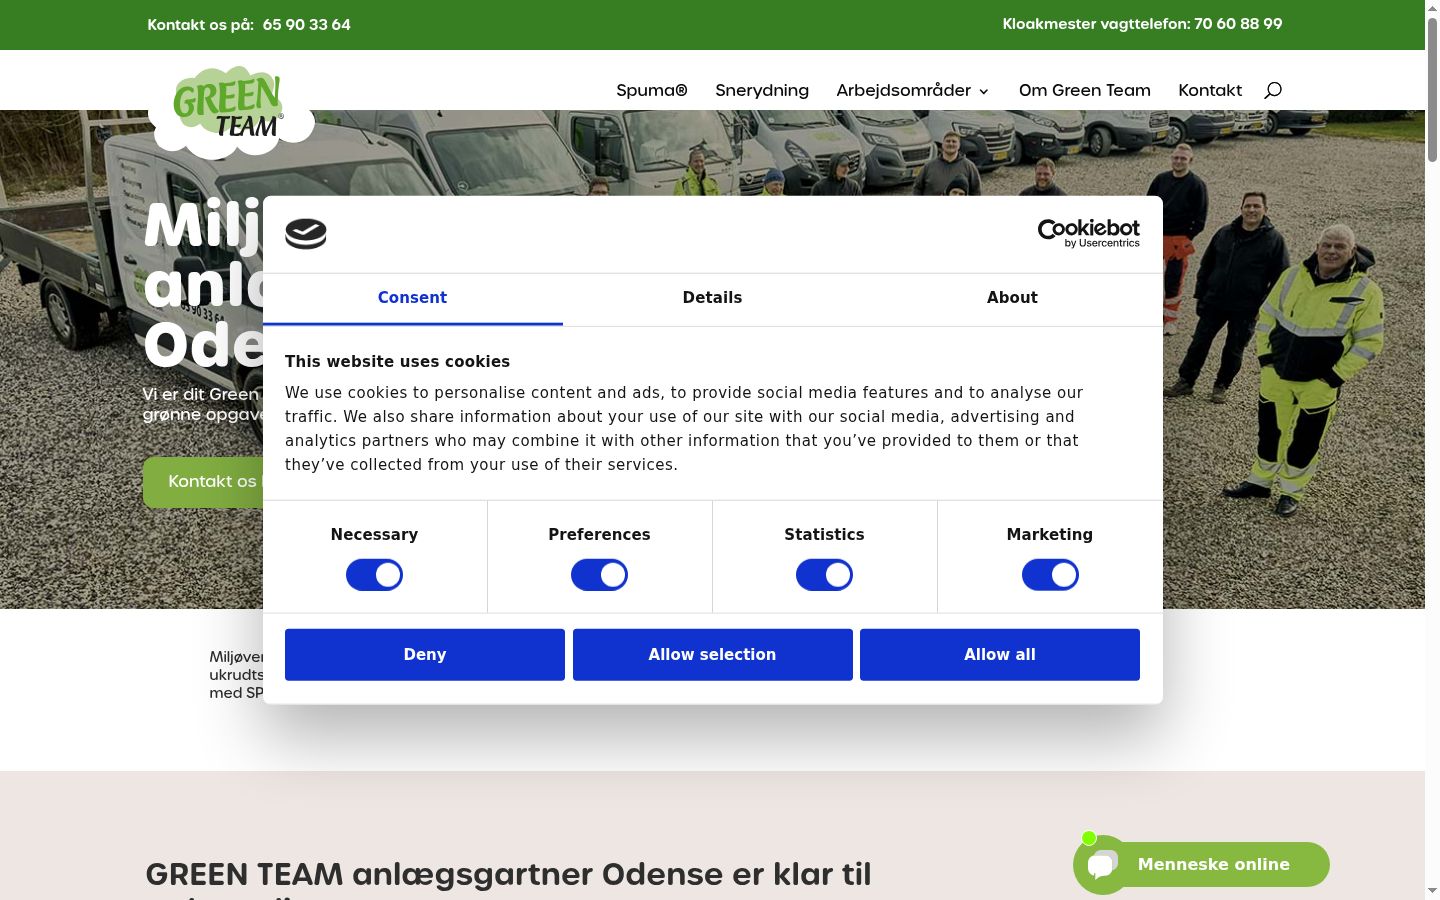The width and height of the screenshot is (1440, 900).
Task: Turn off the Statistics cookies switch
Action: pos(824,575)
